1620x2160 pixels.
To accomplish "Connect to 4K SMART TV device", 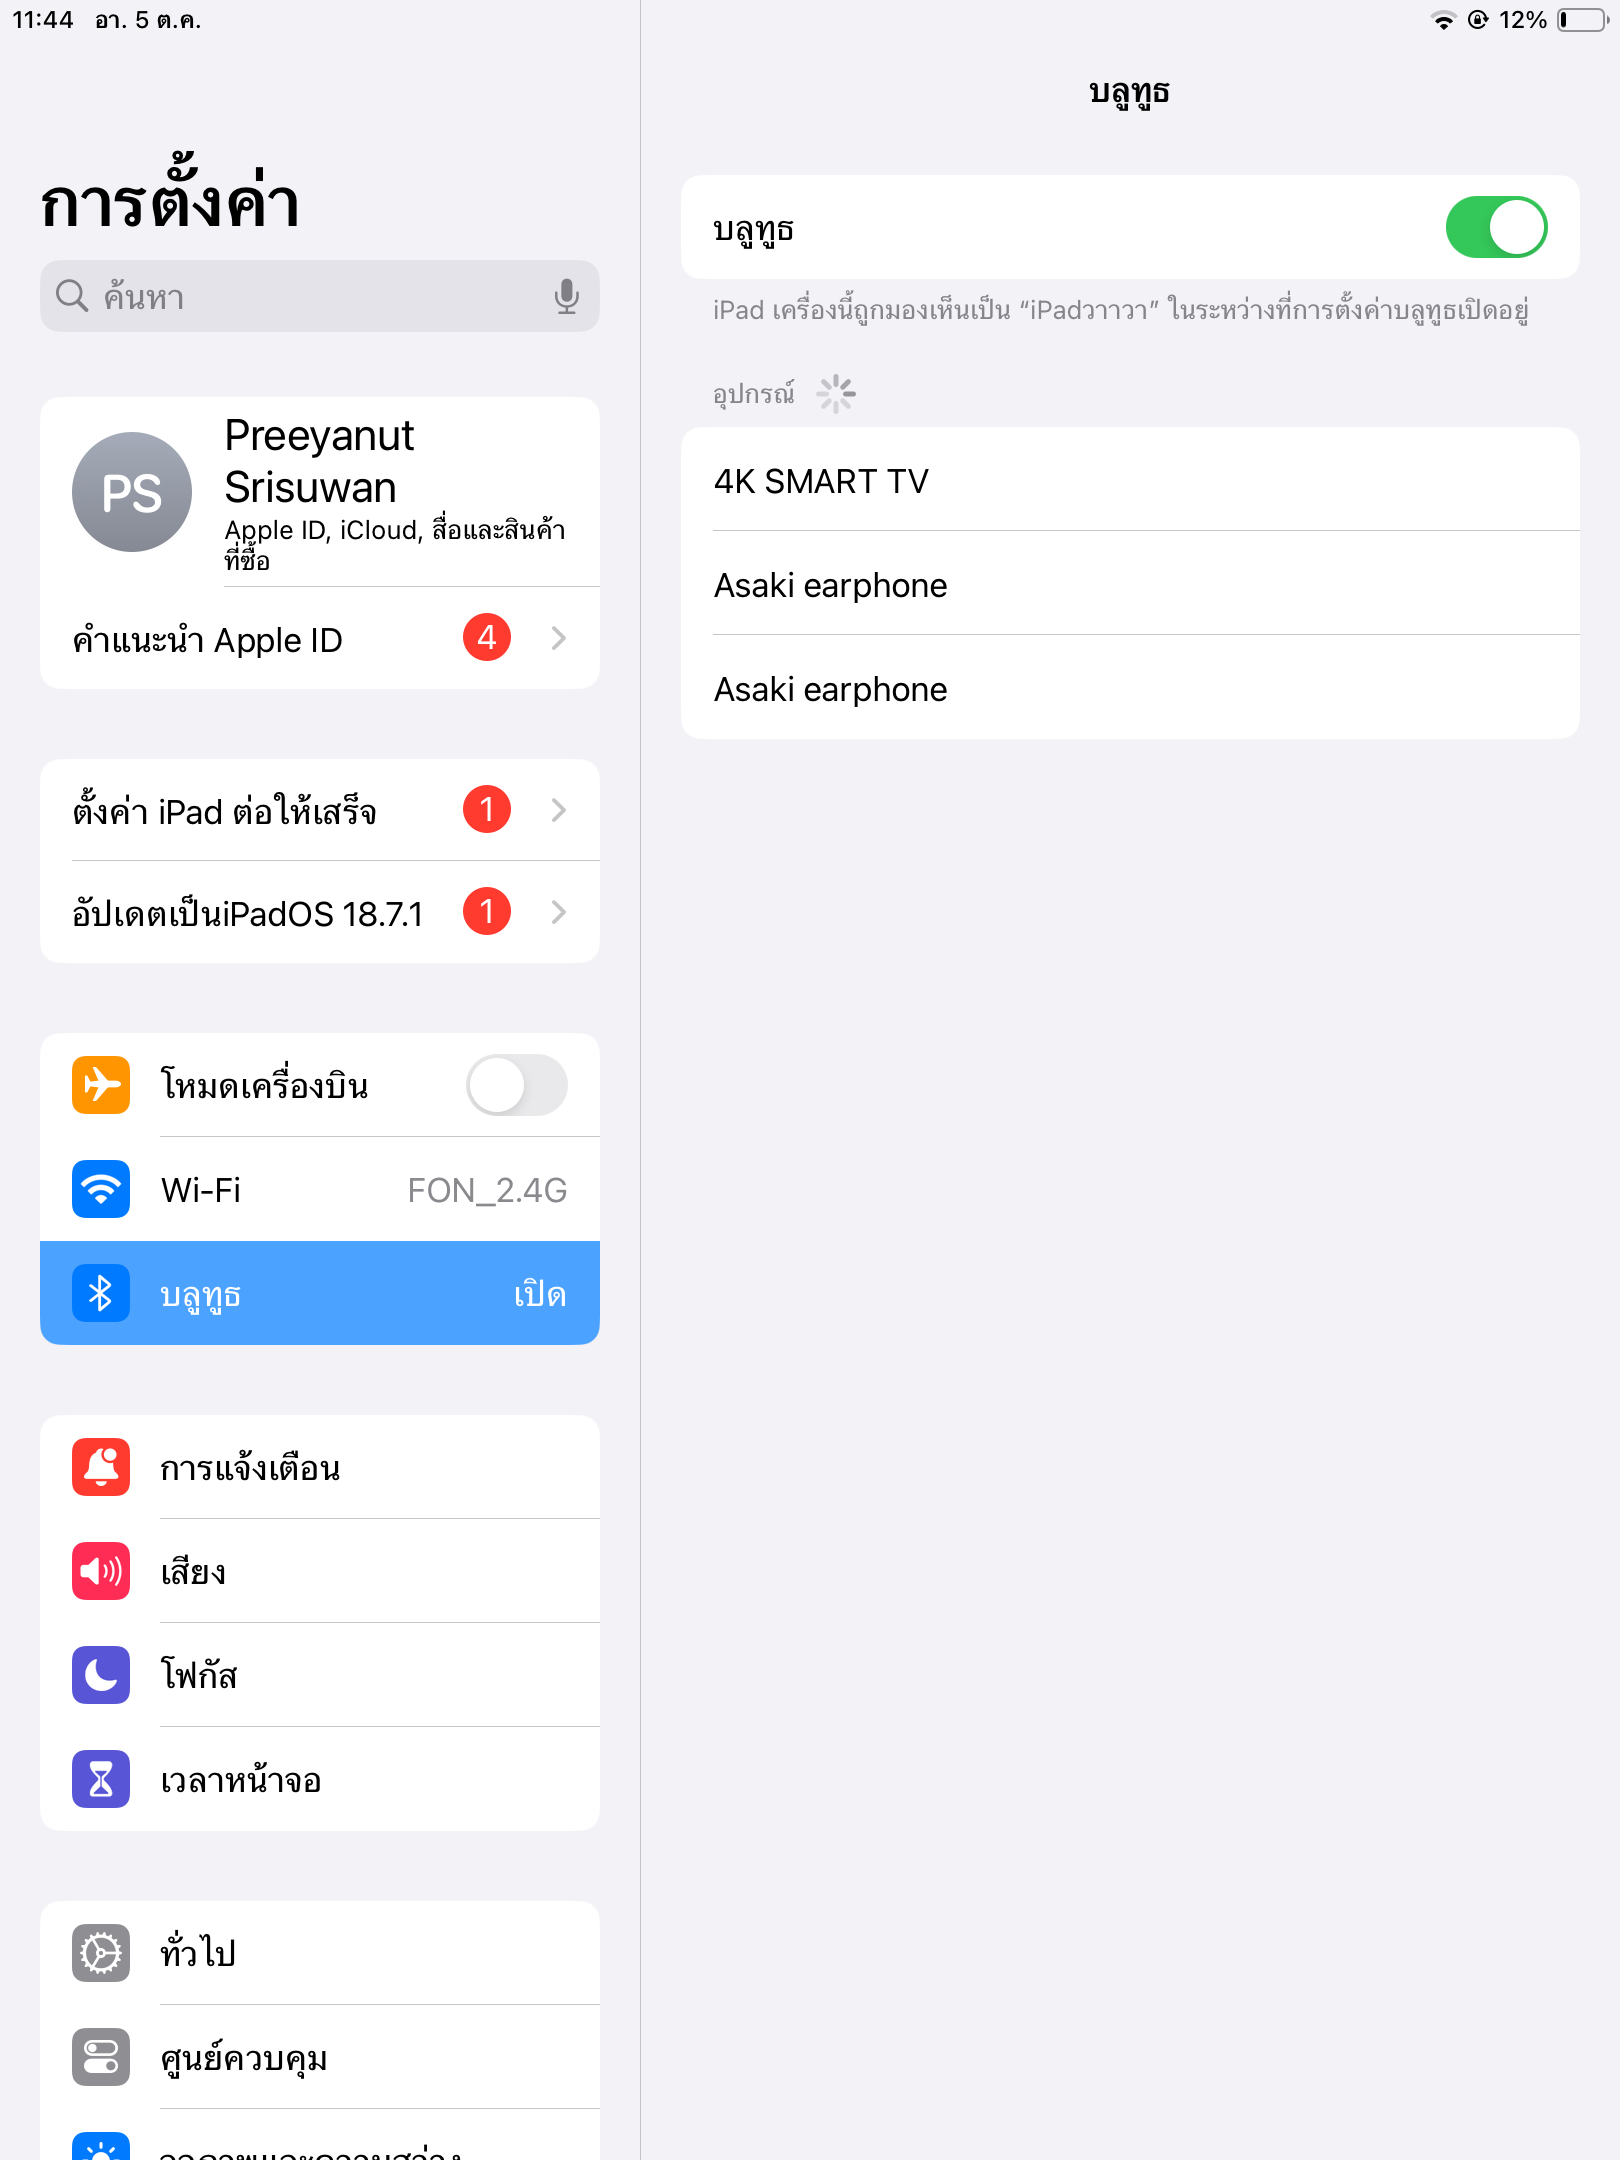I will click(1130, 480).
